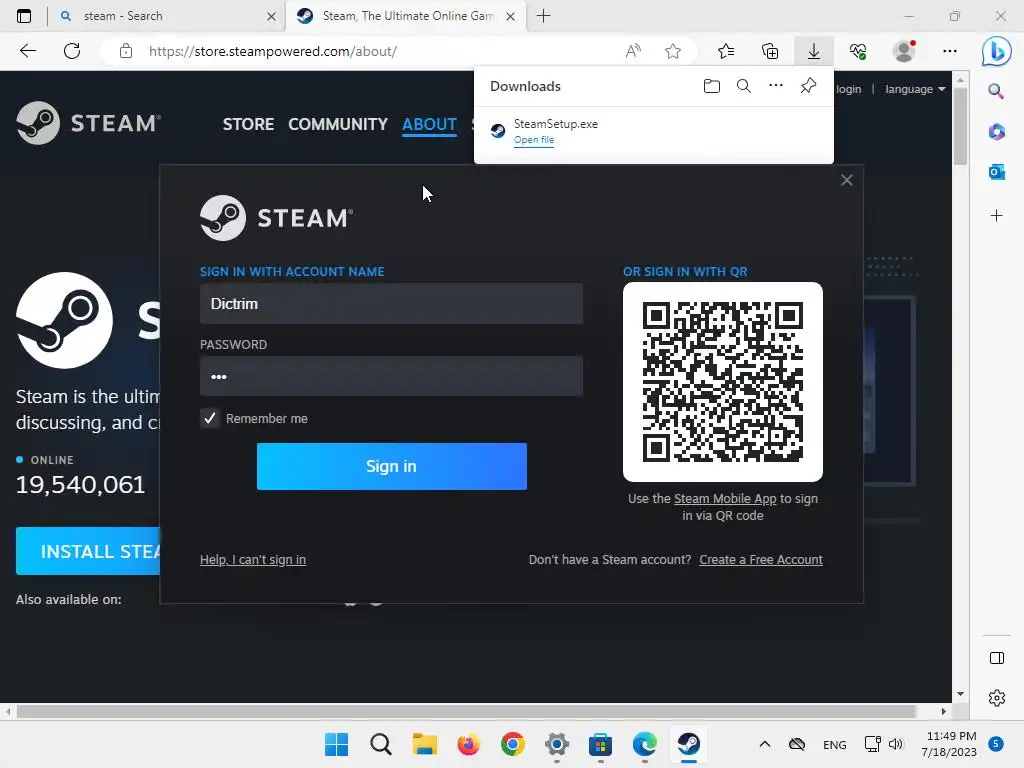Click Create a Free Account link
Image resolution: width=1024 pixels, height=768 pixels.
pos(761,560)
